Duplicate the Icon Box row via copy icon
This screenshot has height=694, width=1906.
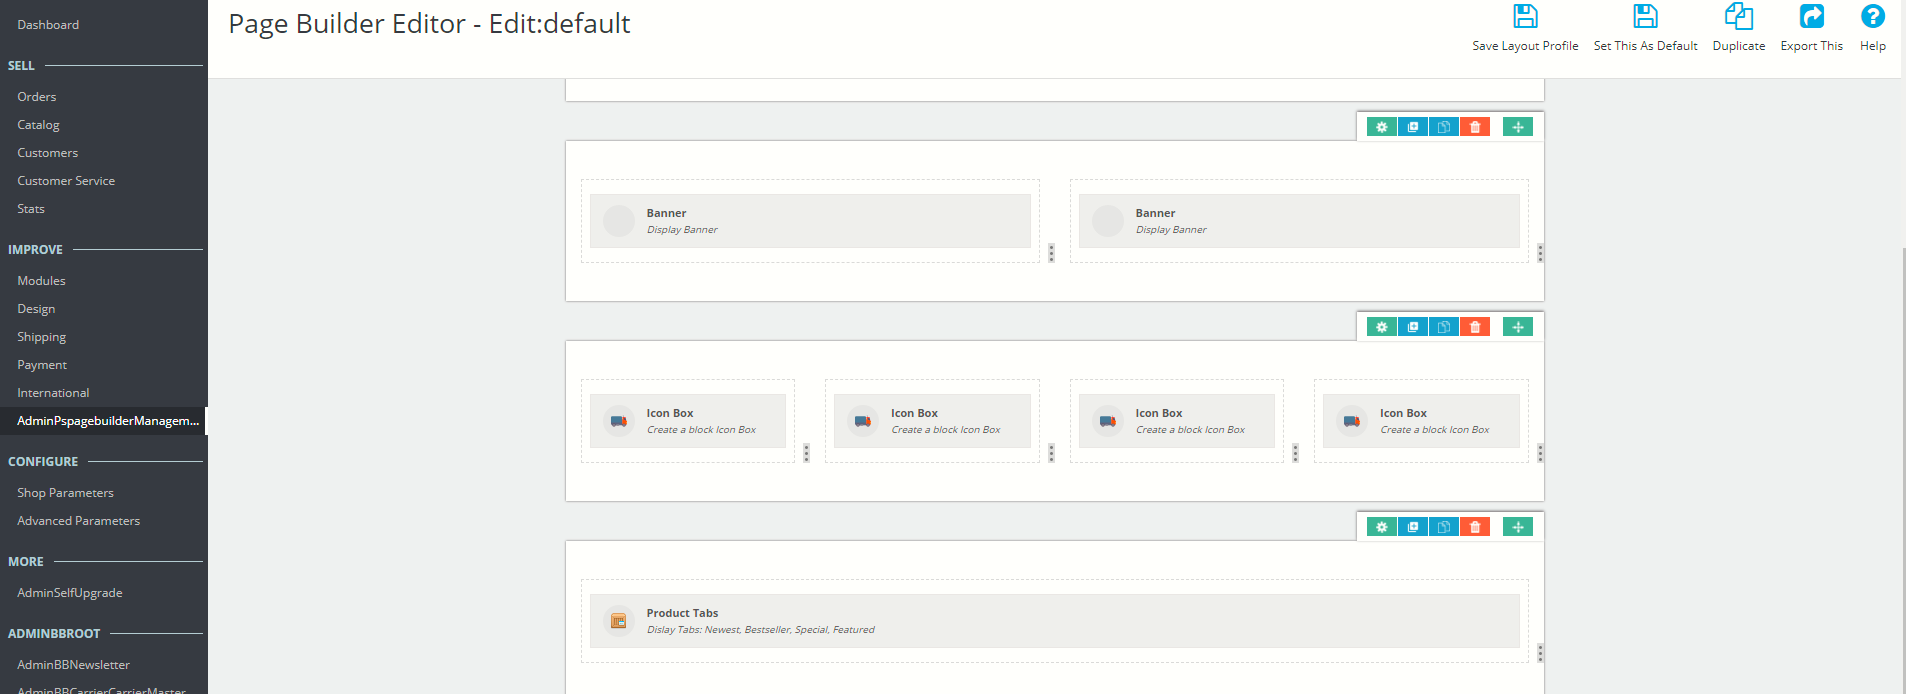[1444, 327]
